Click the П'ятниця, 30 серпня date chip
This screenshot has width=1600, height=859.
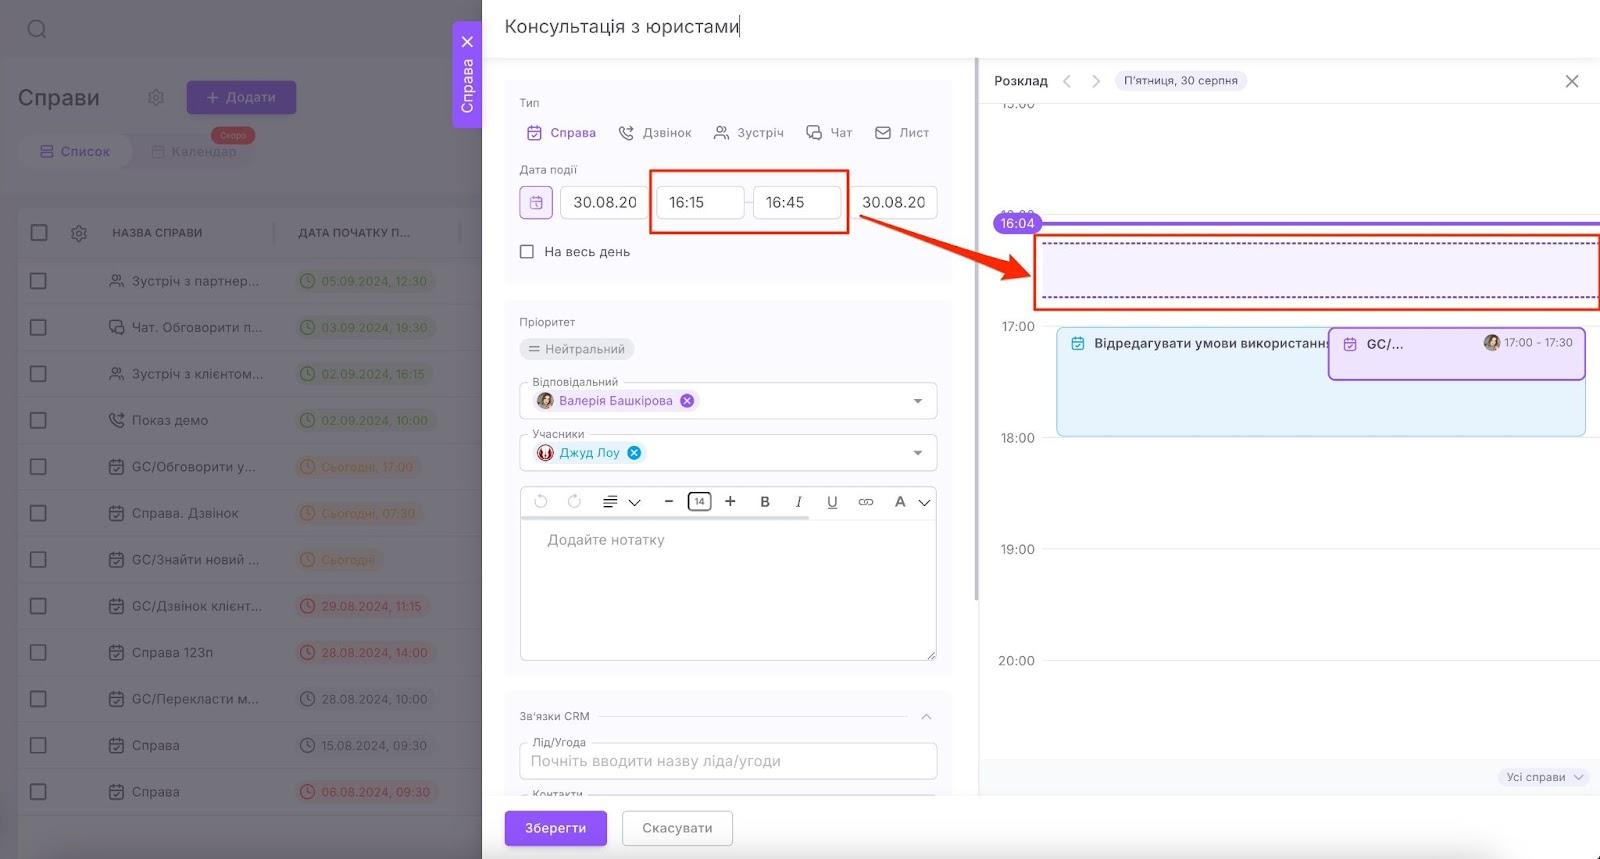pyautogui.click(x=1181, y=81)
